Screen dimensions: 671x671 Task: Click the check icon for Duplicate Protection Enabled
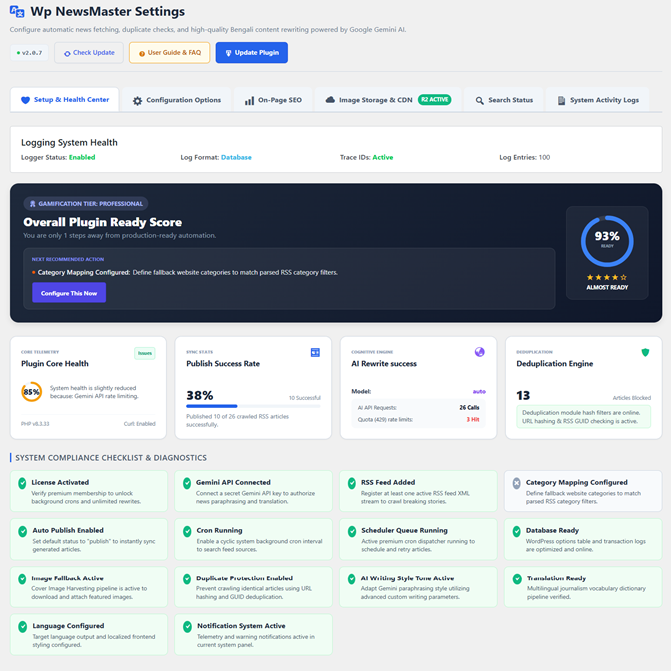pyautogui.click(x=187, y=579)
